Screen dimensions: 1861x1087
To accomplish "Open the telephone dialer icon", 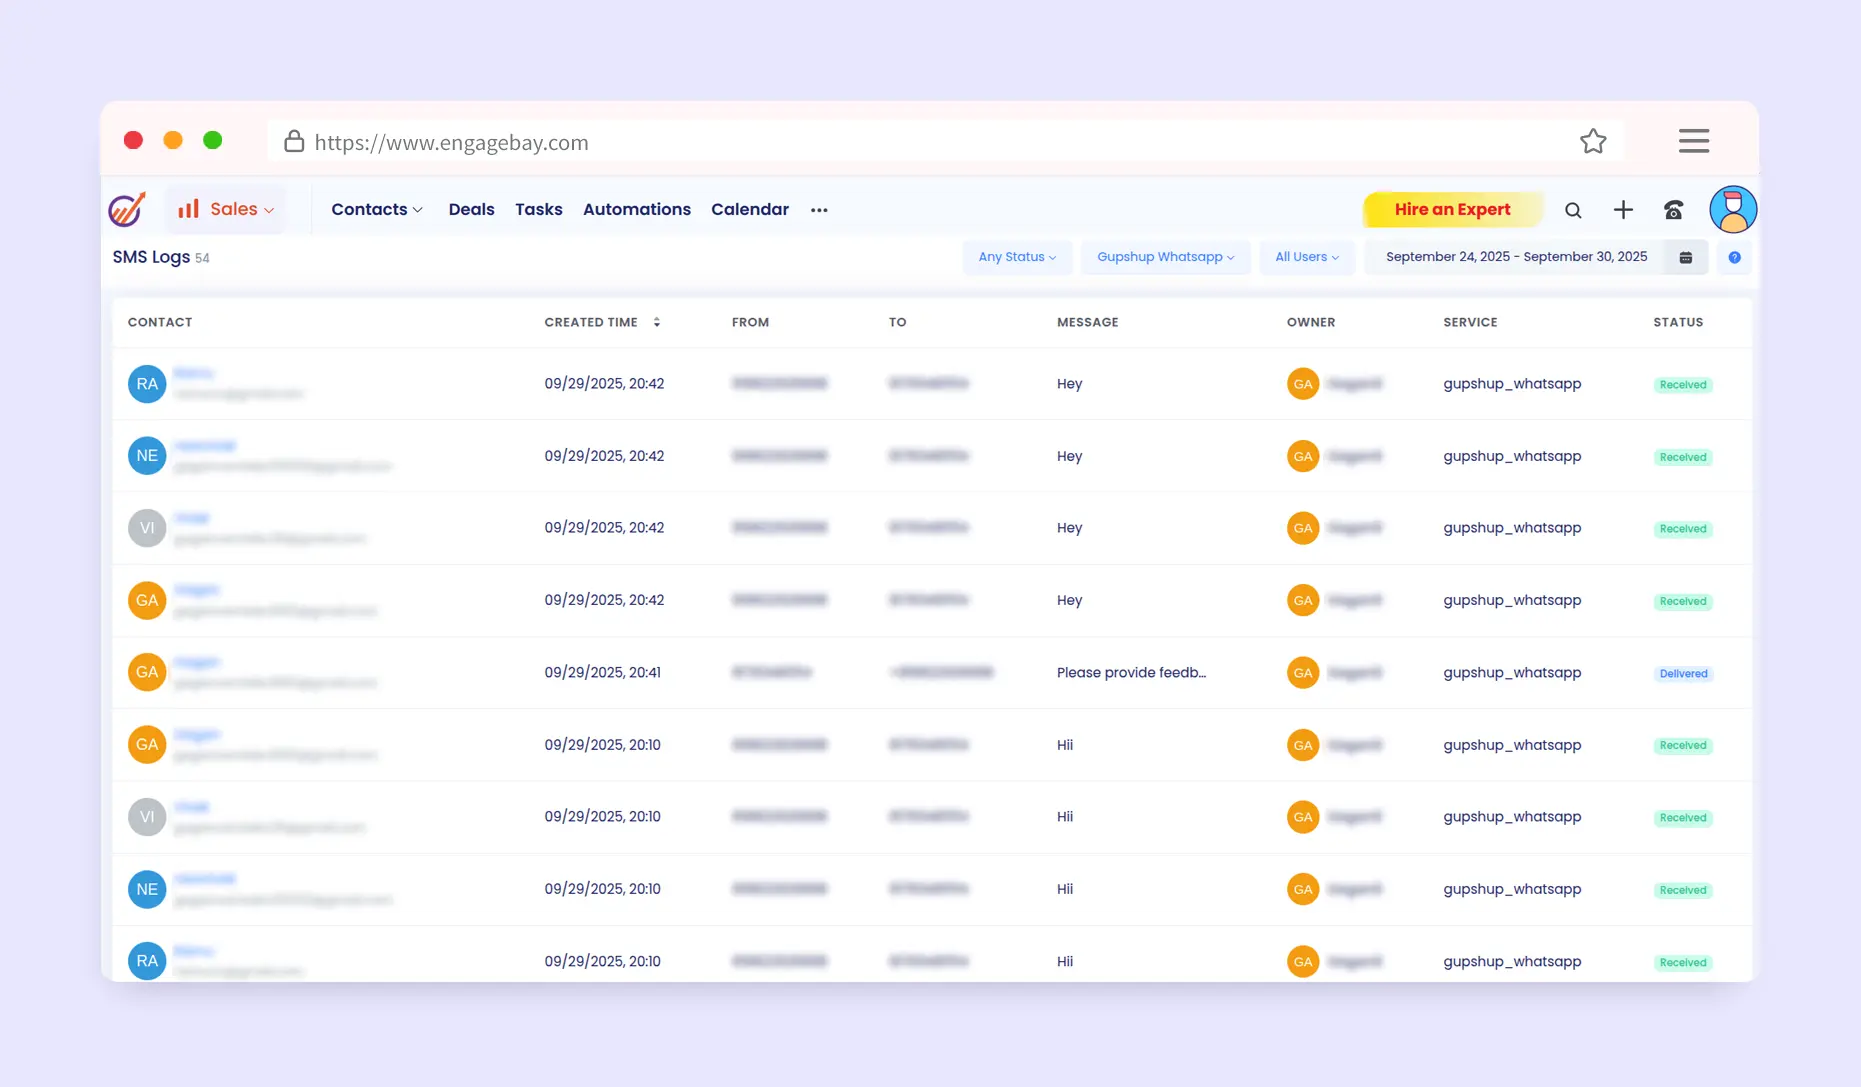I will coord(1673,210).
